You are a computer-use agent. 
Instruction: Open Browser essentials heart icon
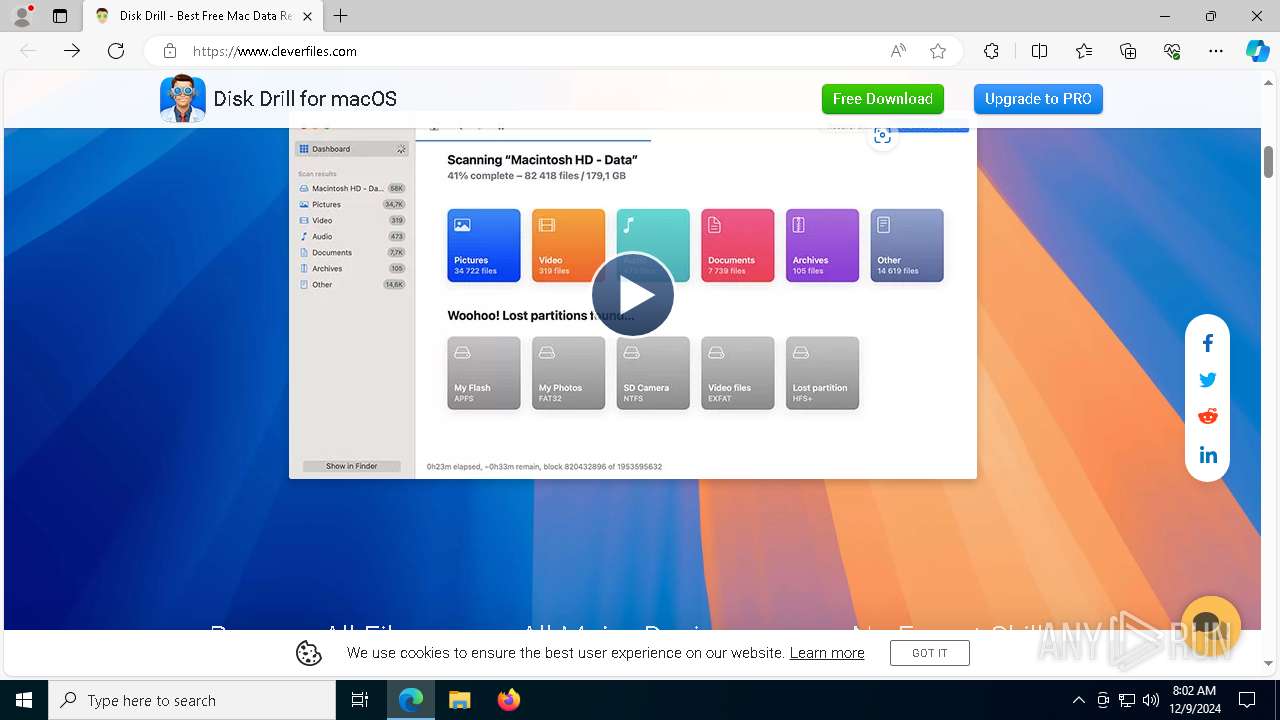tap(1172, 51)
